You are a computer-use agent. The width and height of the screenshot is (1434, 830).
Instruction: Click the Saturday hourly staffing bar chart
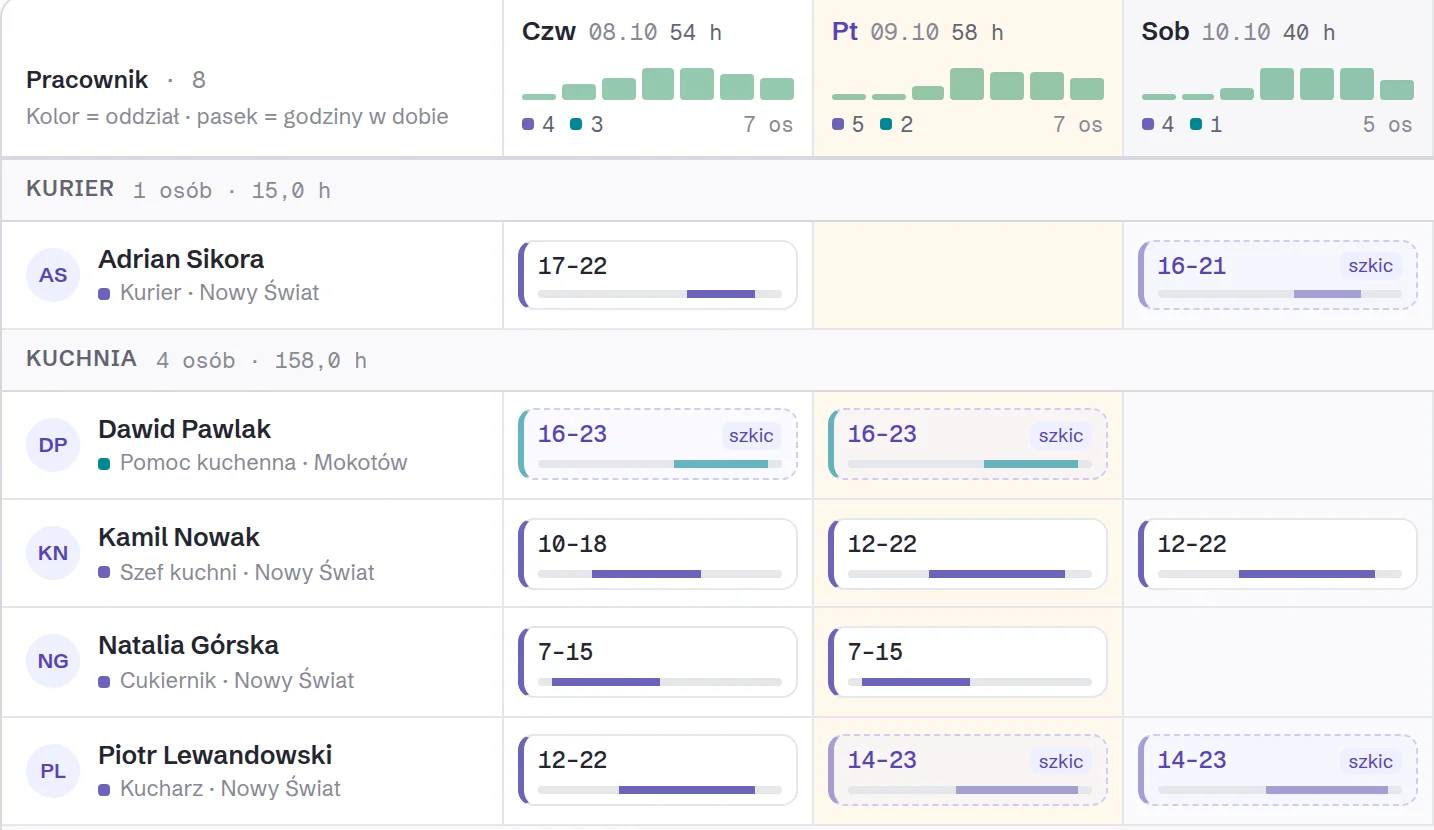(1278, 84)
